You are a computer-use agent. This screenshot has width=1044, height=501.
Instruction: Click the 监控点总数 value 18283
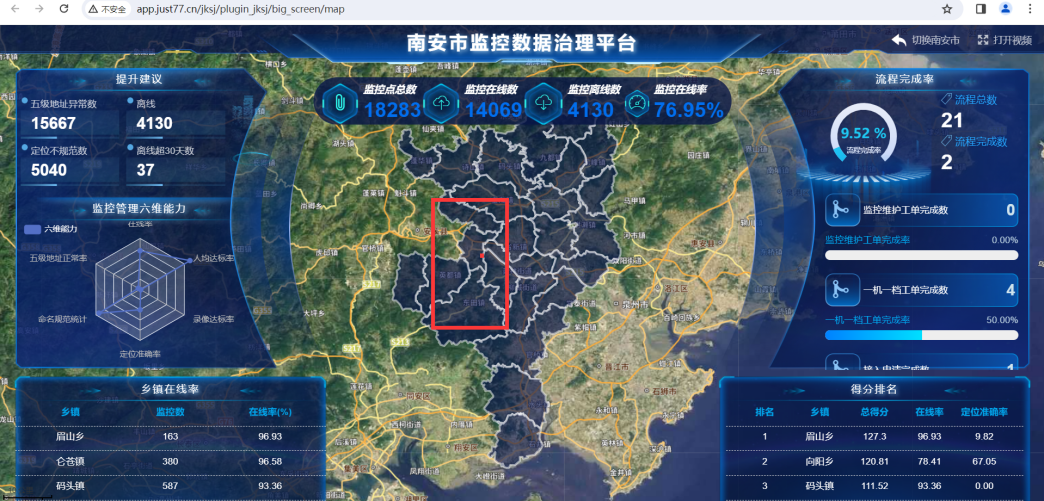click(393, 110)
